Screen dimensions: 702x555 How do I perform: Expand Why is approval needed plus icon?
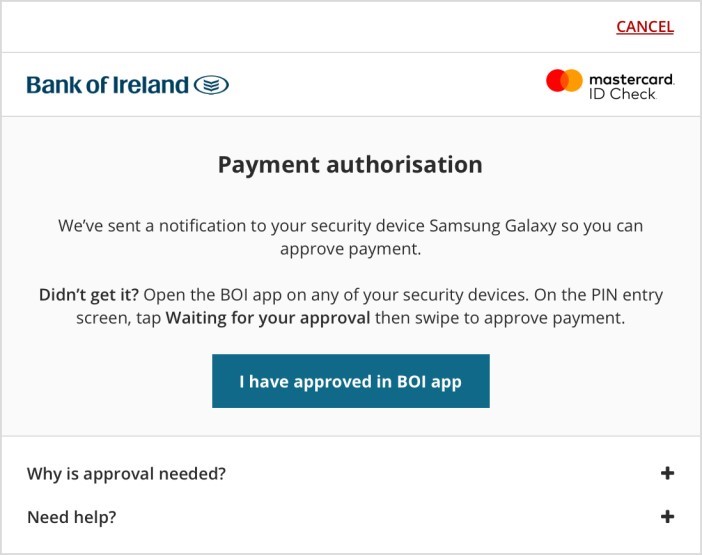point(667,474)
